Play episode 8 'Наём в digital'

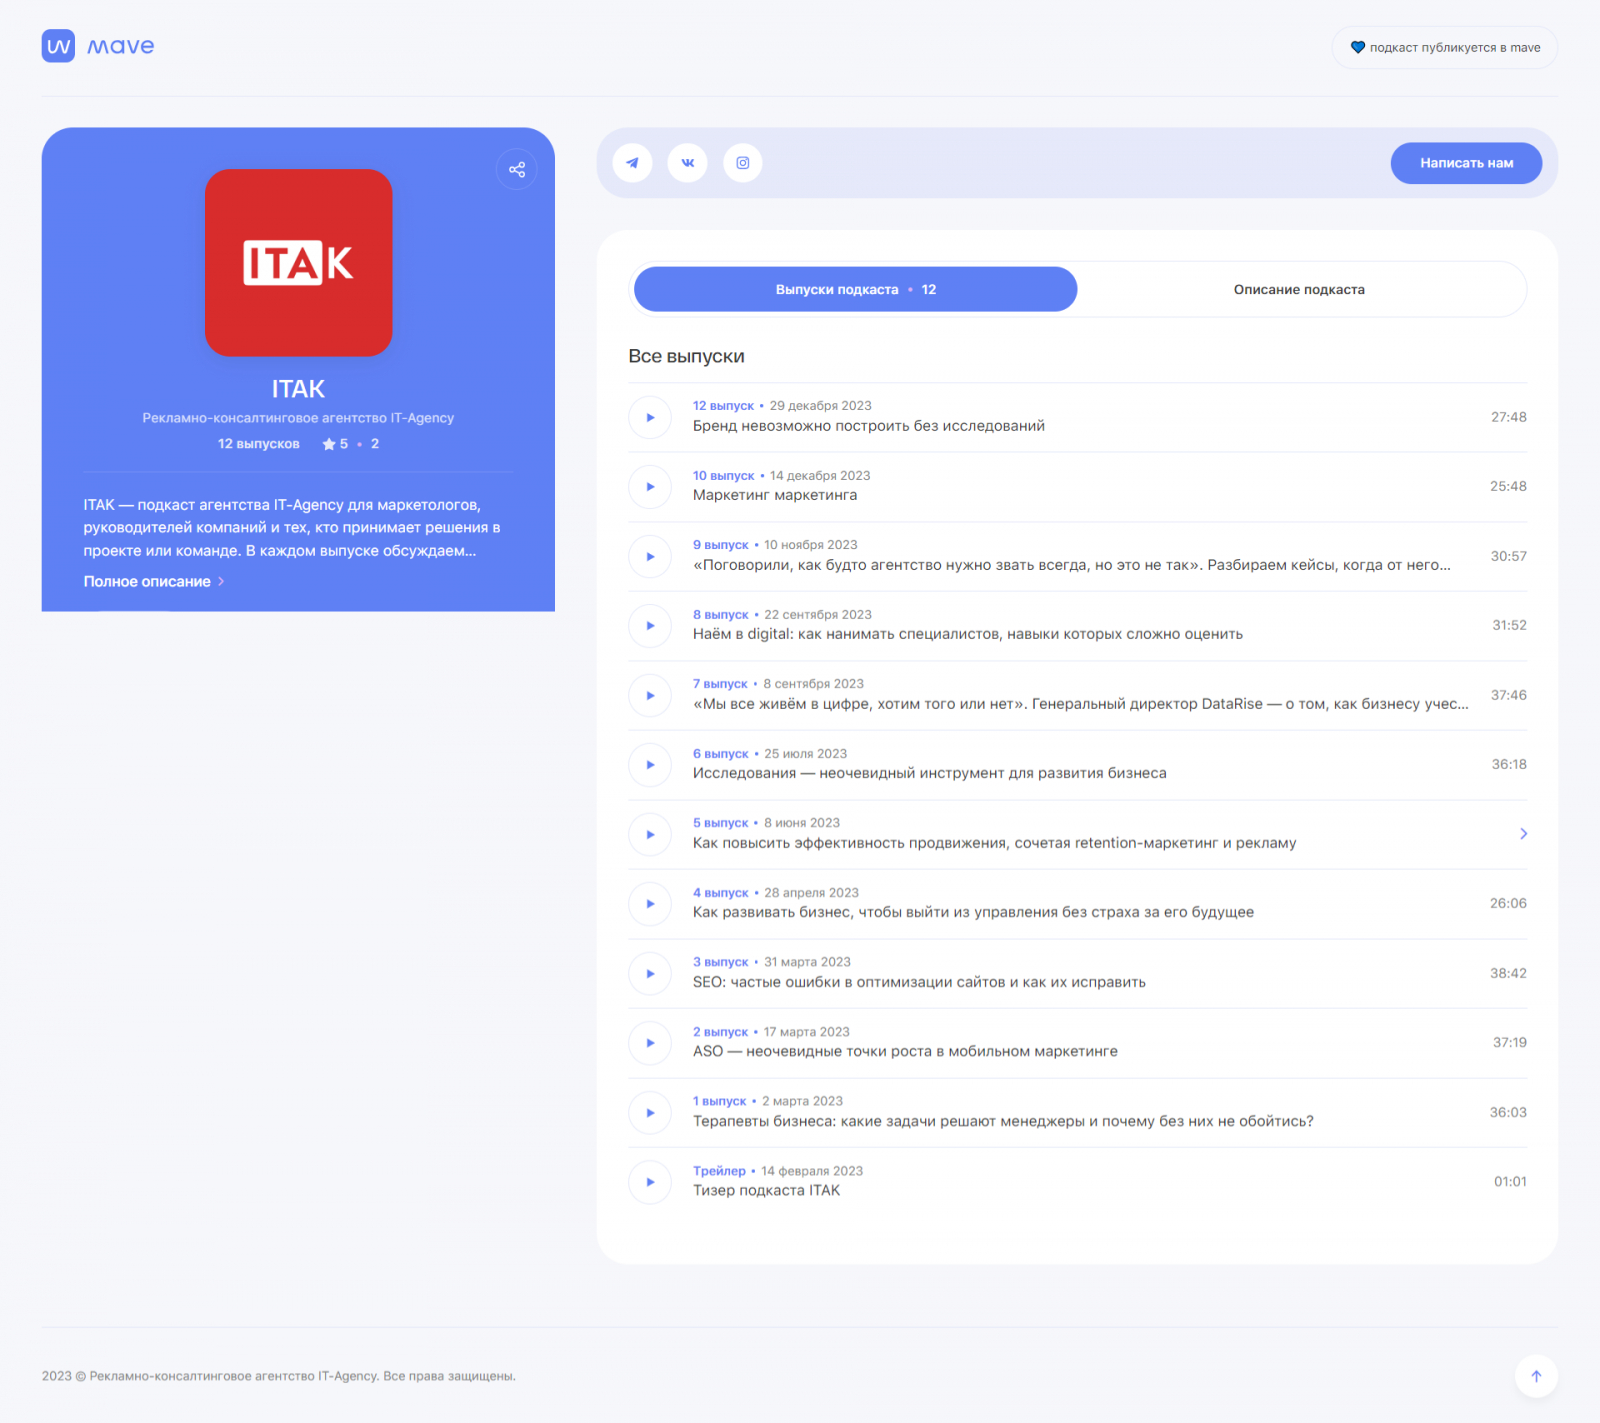650,626
